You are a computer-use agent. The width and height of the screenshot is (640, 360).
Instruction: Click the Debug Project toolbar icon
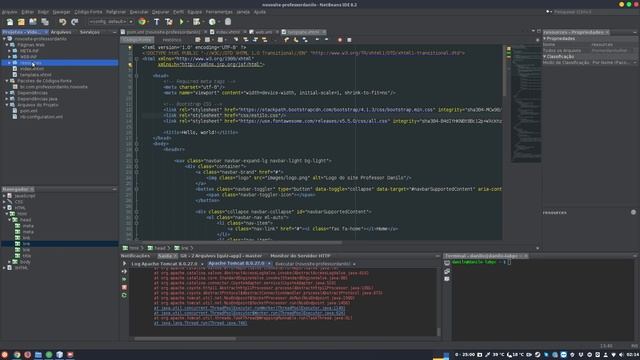pyautogui.click(x=197, y=22)
